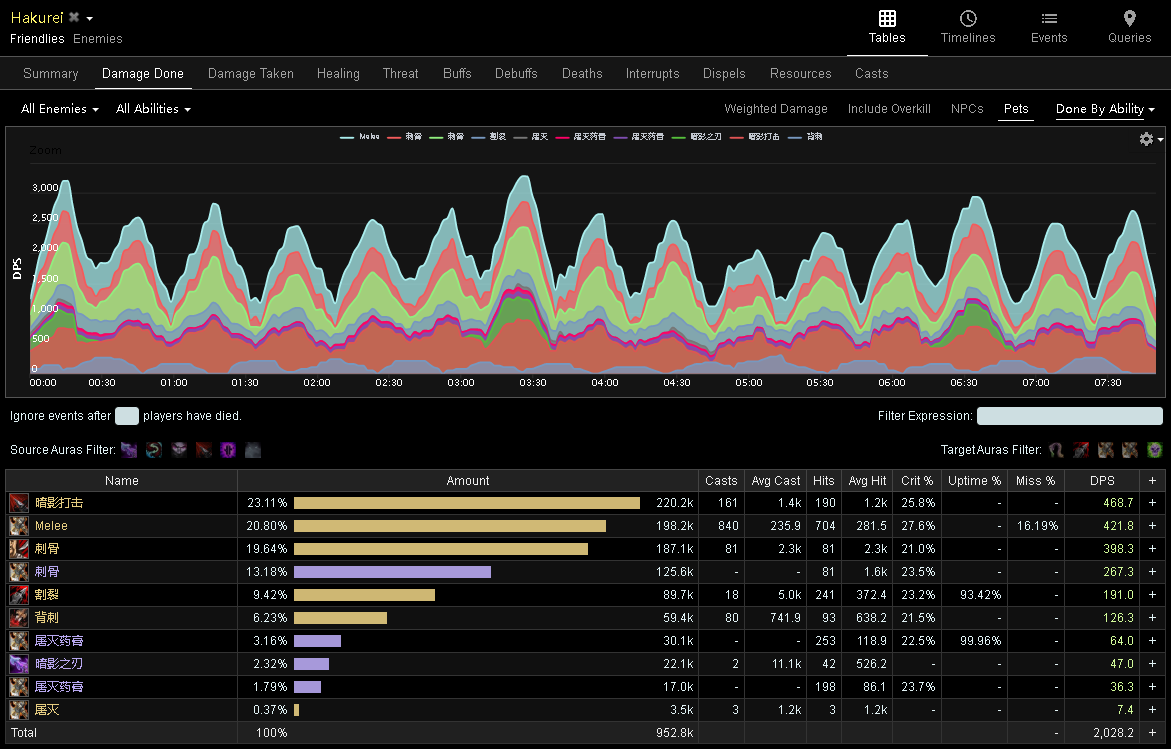Switch to the Healing tab
The width and height of the screenshot is (1171, 749).
pos(338,73)
